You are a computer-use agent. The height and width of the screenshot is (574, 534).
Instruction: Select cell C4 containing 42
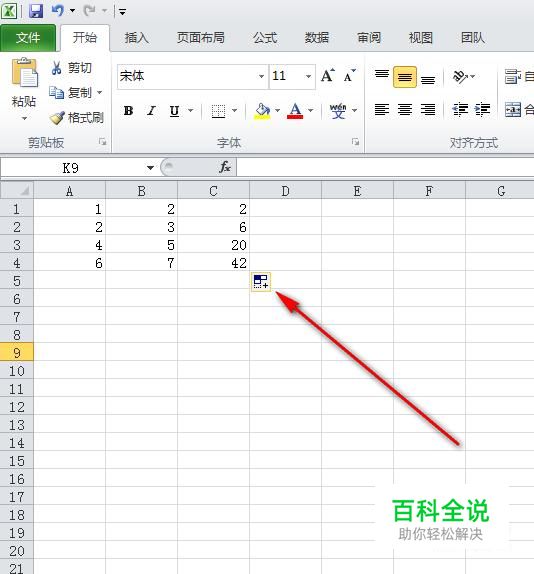[214, 263]
